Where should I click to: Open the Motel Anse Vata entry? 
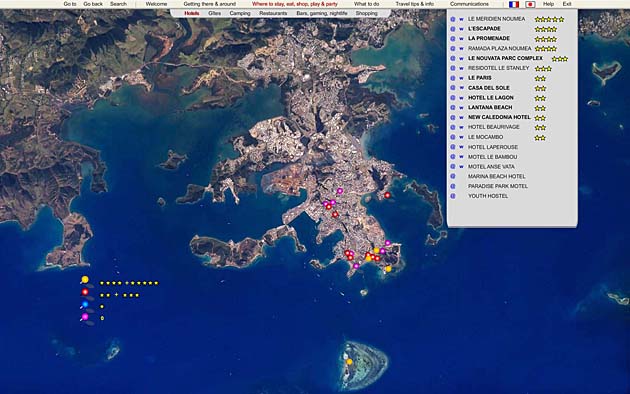point(491,167)
